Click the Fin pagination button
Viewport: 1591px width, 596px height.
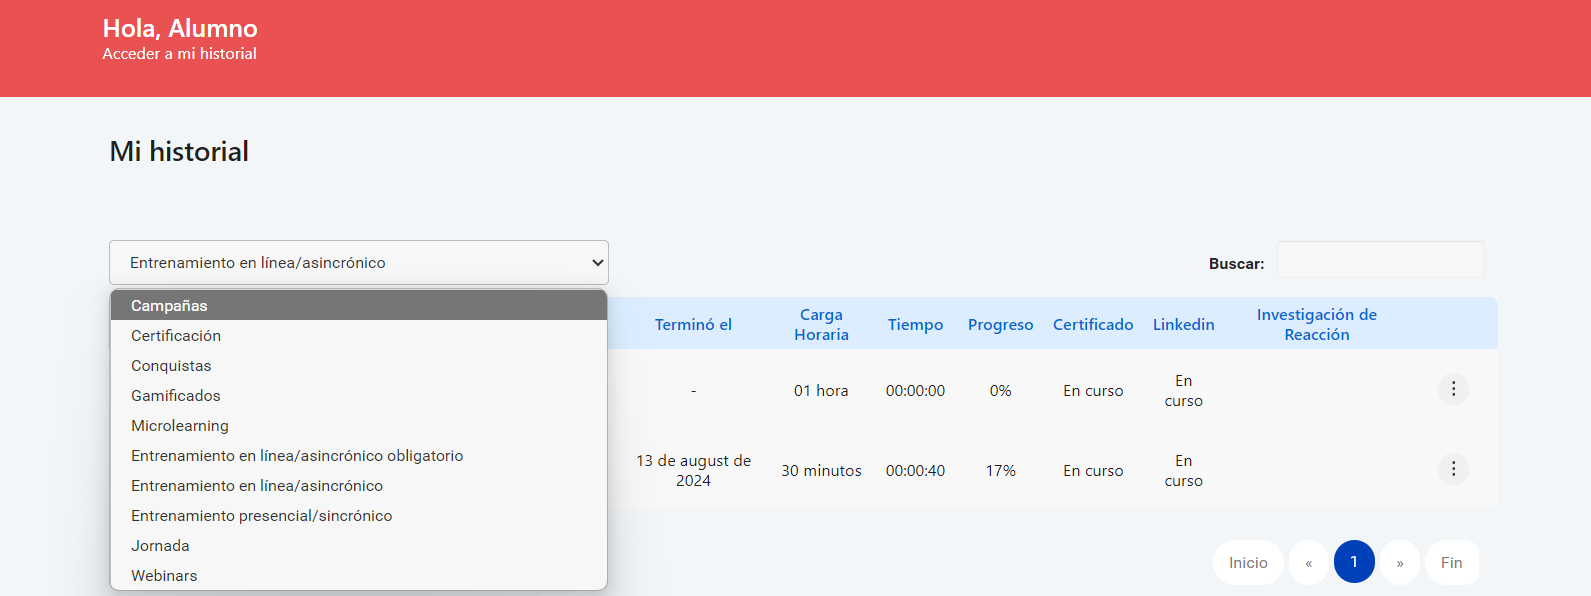click(x=1451, y=563)
